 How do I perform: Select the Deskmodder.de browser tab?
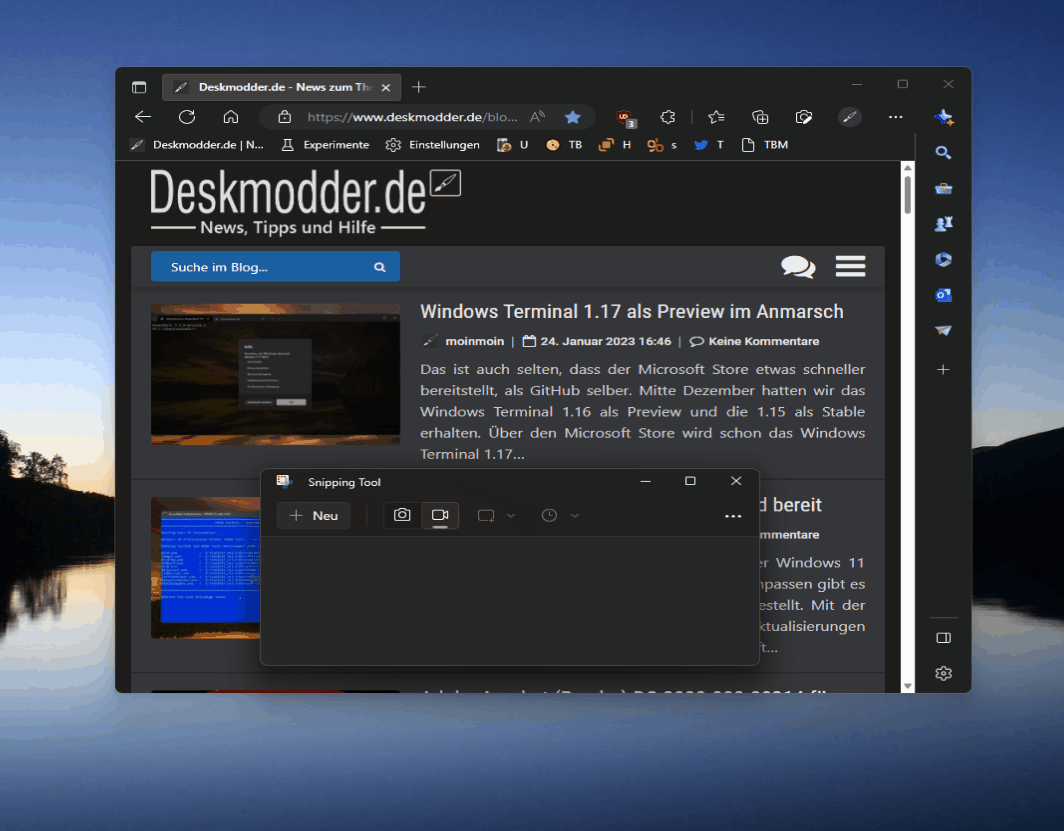[x=282, y=87]
